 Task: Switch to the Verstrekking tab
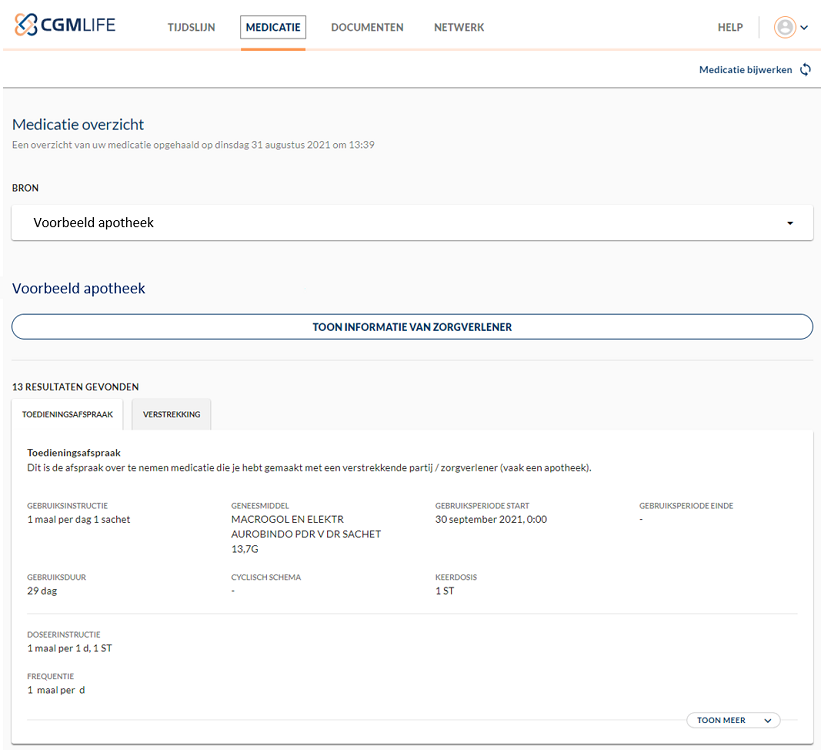point(171,414)
